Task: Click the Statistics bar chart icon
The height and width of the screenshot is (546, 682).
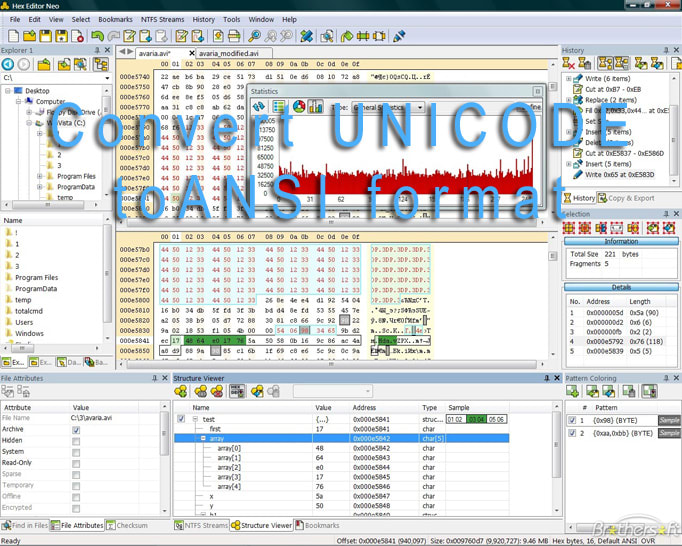Action: coord(316,106)
